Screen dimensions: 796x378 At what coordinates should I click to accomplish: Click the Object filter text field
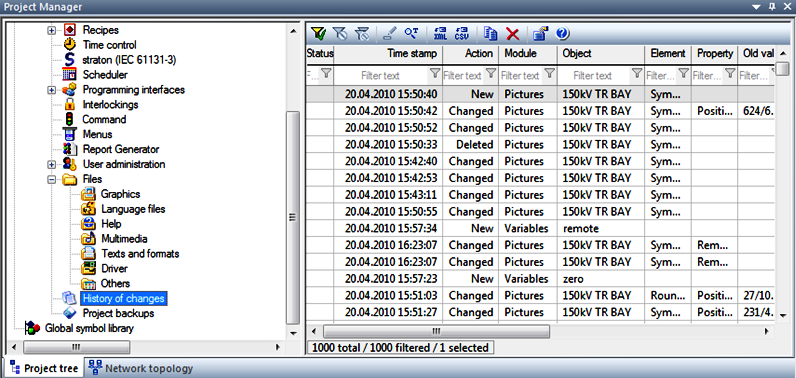click(x=593, y=76)
